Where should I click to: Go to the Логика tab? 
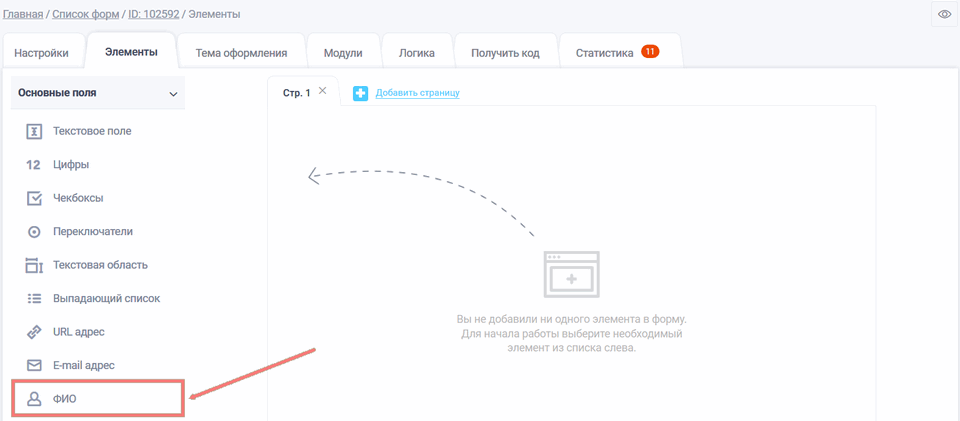pyautogui.click(x=416, y=53)
